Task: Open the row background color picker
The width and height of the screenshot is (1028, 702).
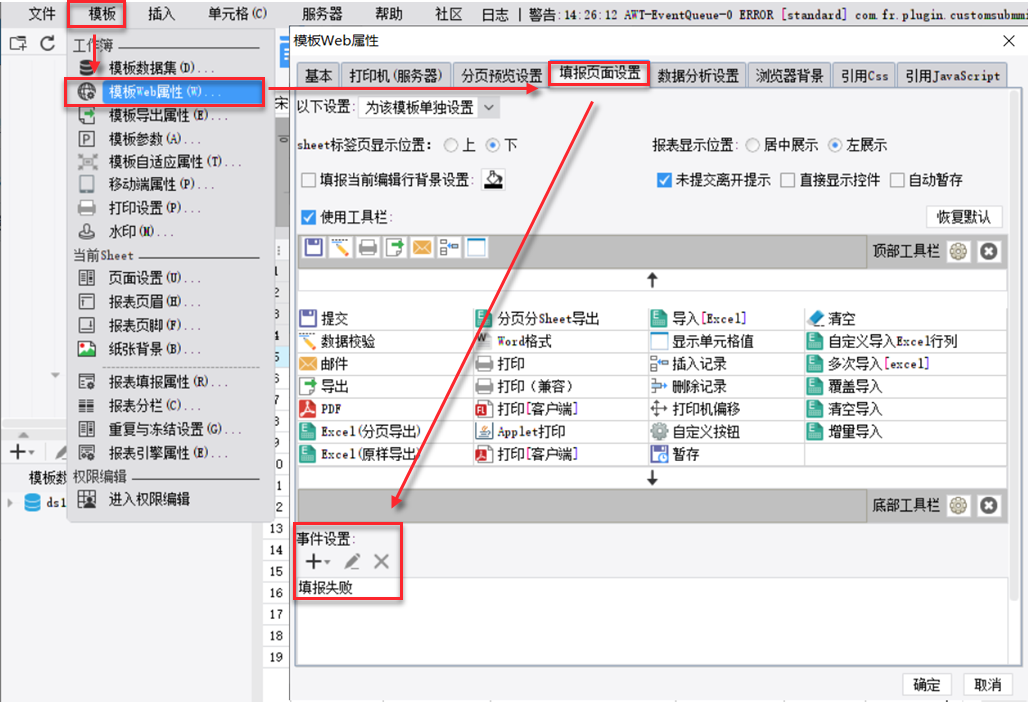Action: tap(494, 180)
